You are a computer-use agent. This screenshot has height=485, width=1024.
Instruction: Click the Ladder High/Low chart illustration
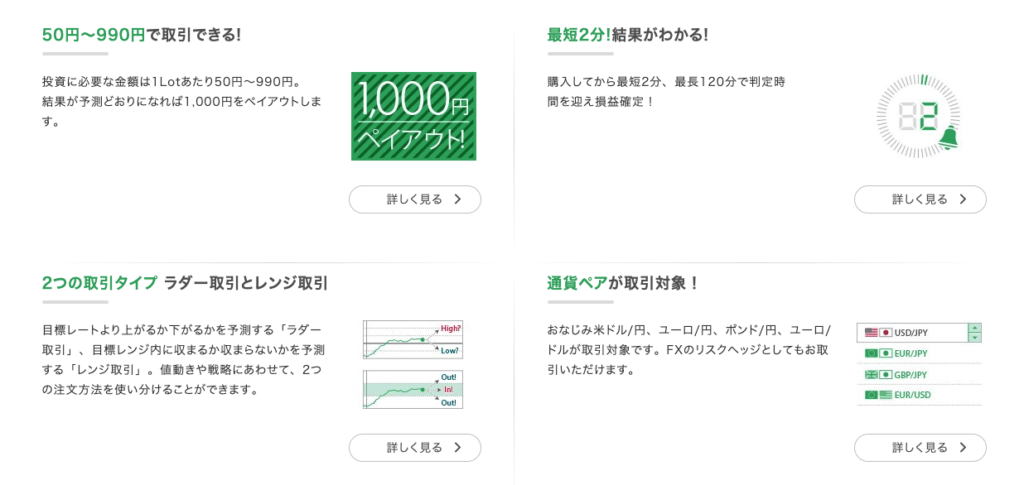click(x=412, y=339)
